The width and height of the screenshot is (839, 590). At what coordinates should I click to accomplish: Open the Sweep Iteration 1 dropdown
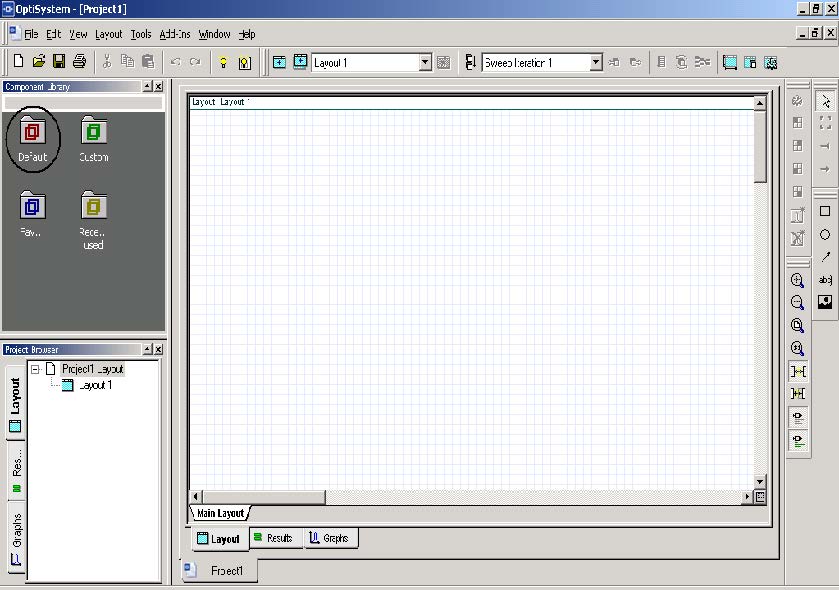[595, 62]
